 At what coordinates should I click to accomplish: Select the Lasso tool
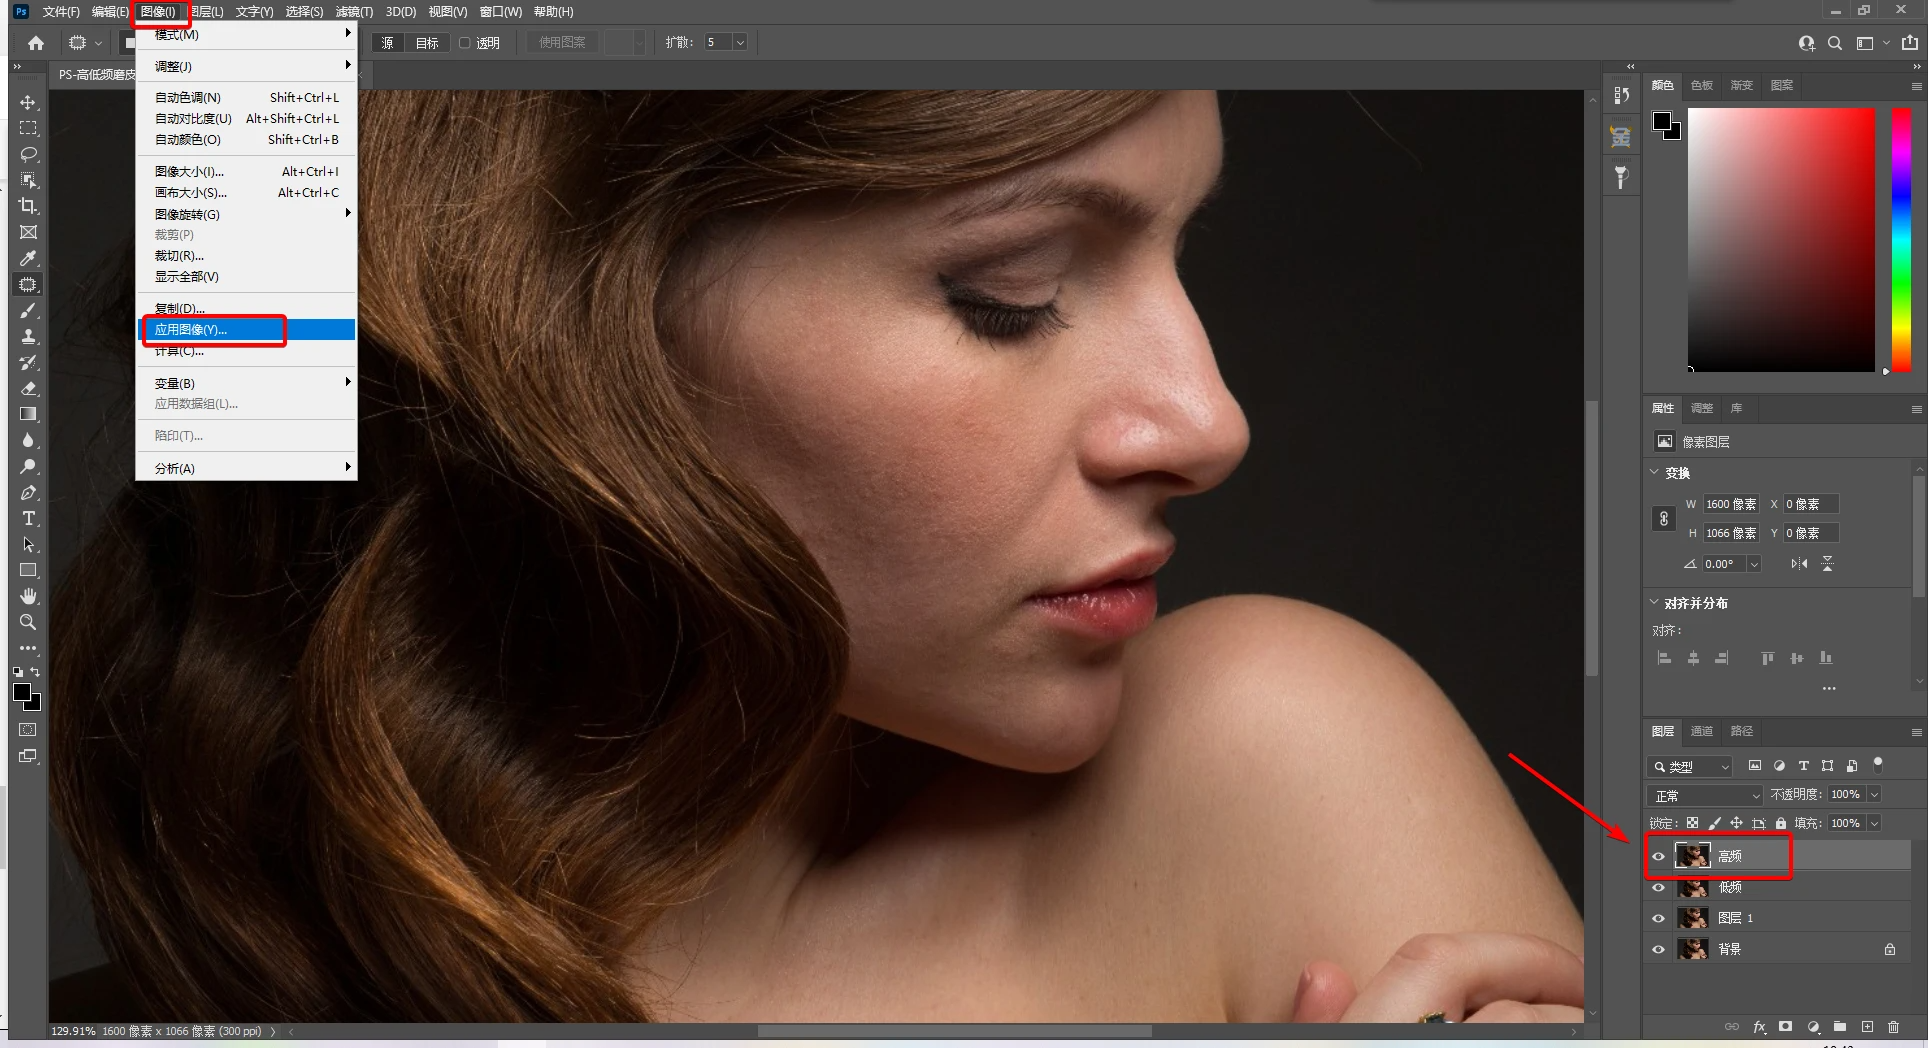28,155
